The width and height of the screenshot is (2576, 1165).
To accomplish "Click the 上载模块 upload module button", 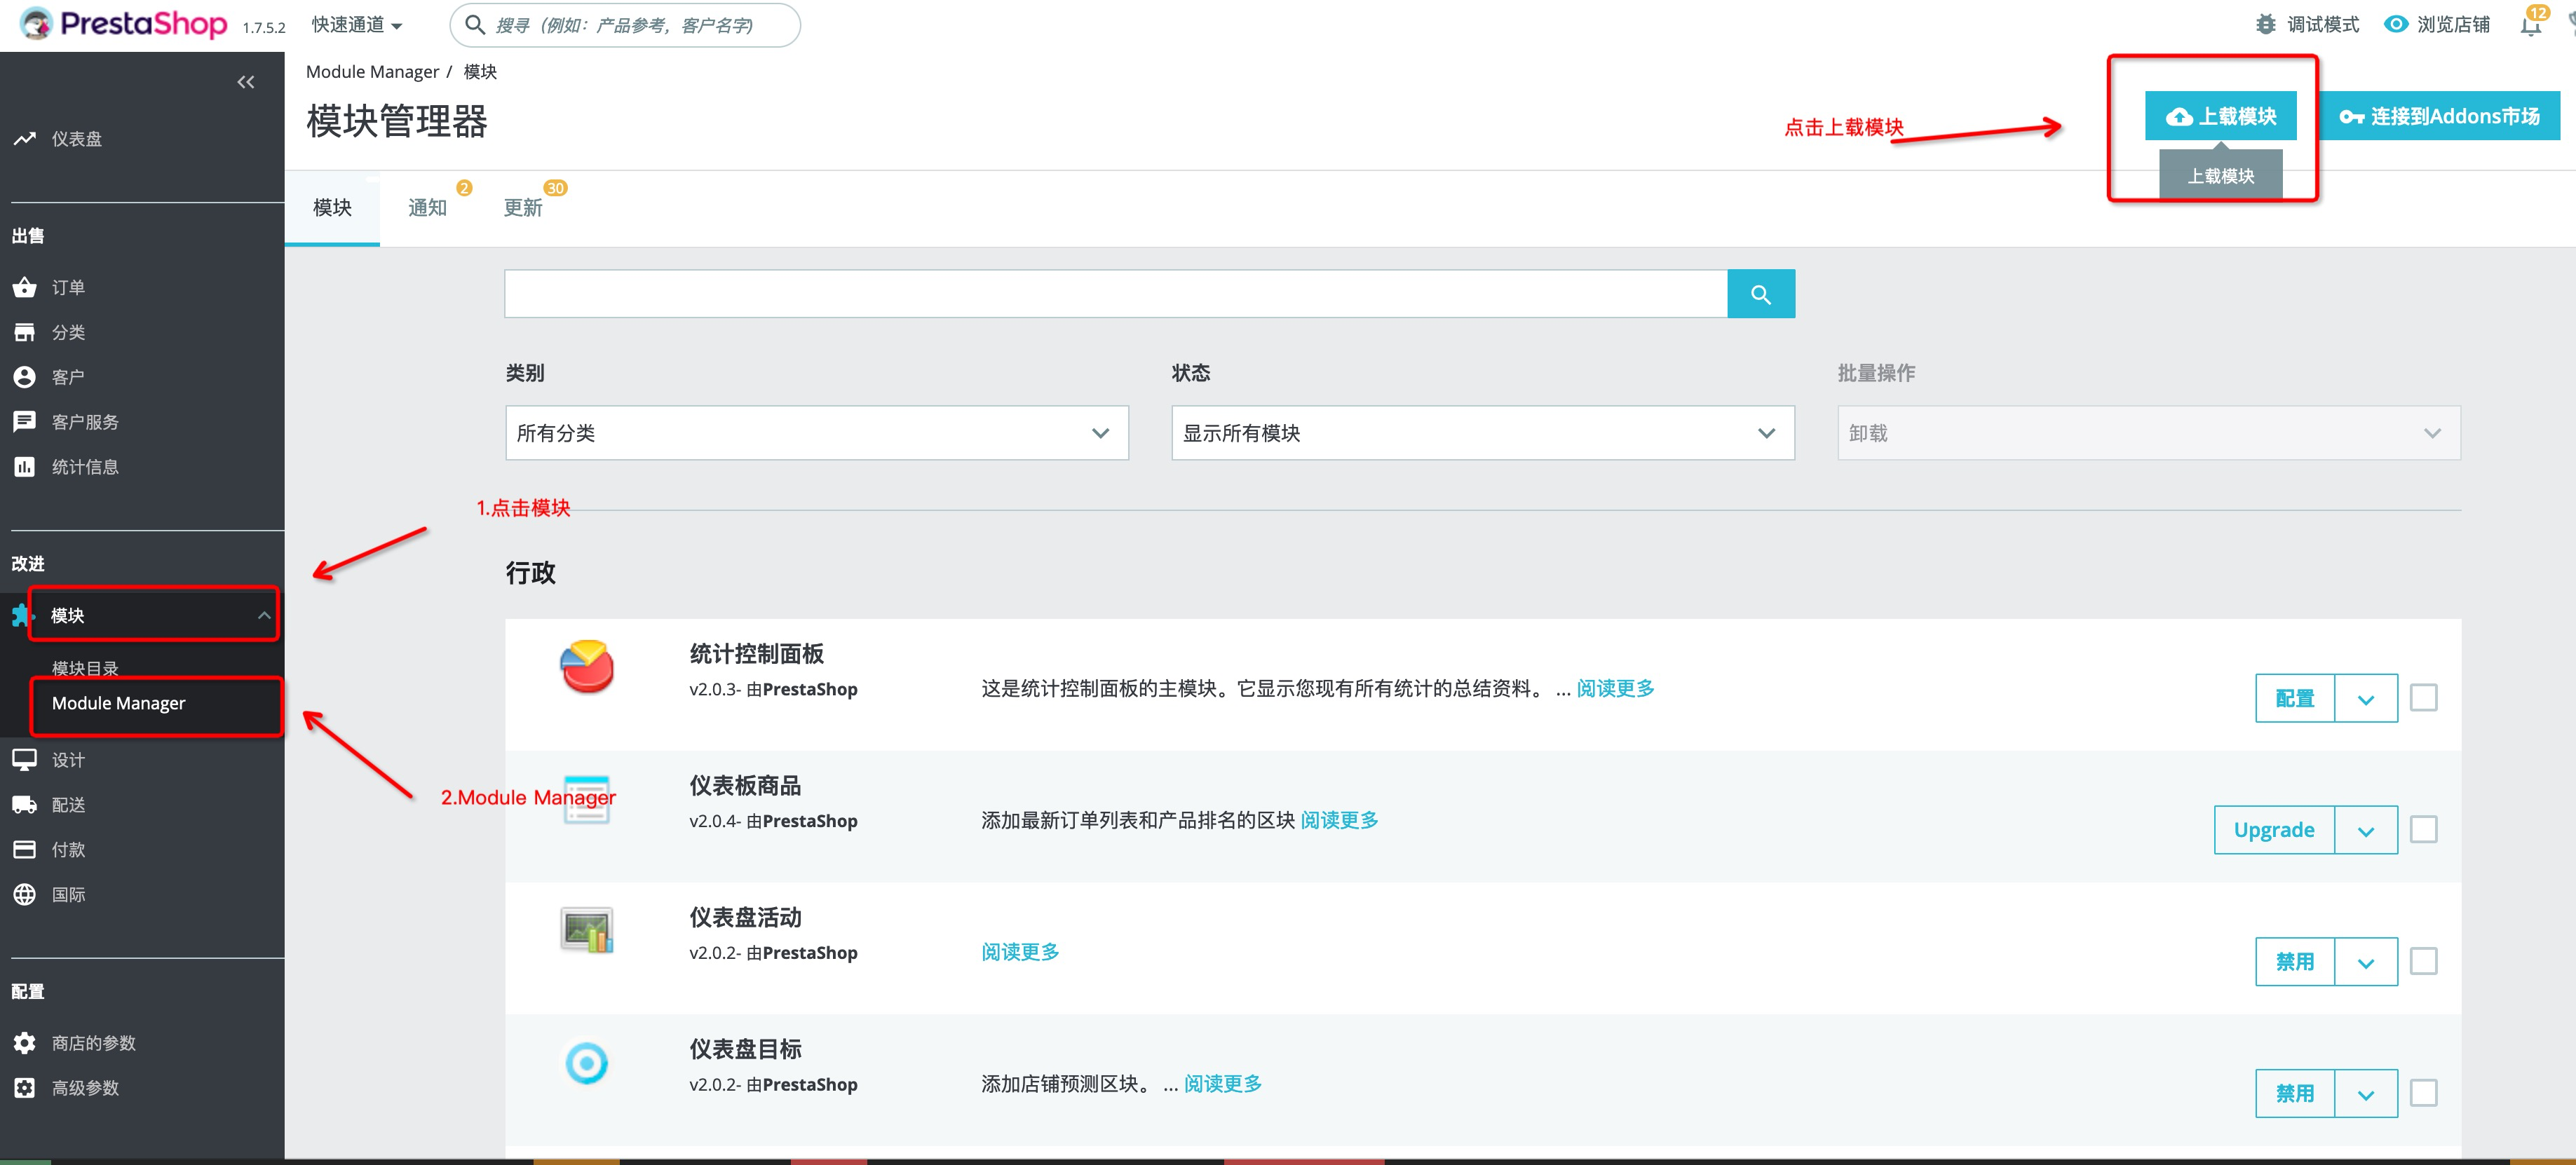I will (2220, 116).
